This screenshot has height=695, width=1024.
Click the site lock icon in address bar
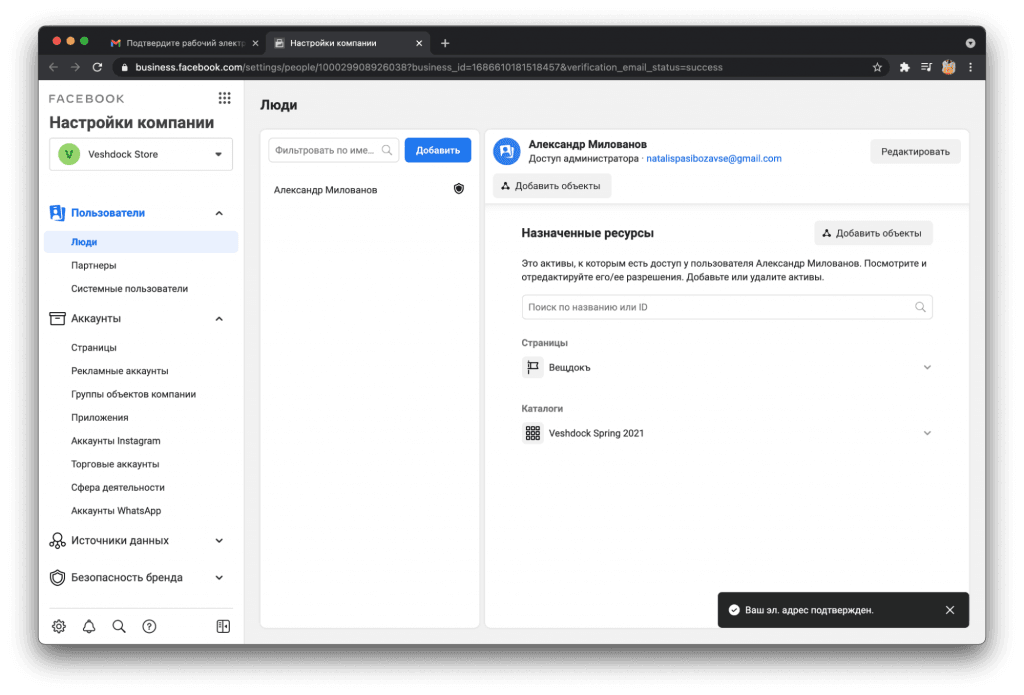125,67
